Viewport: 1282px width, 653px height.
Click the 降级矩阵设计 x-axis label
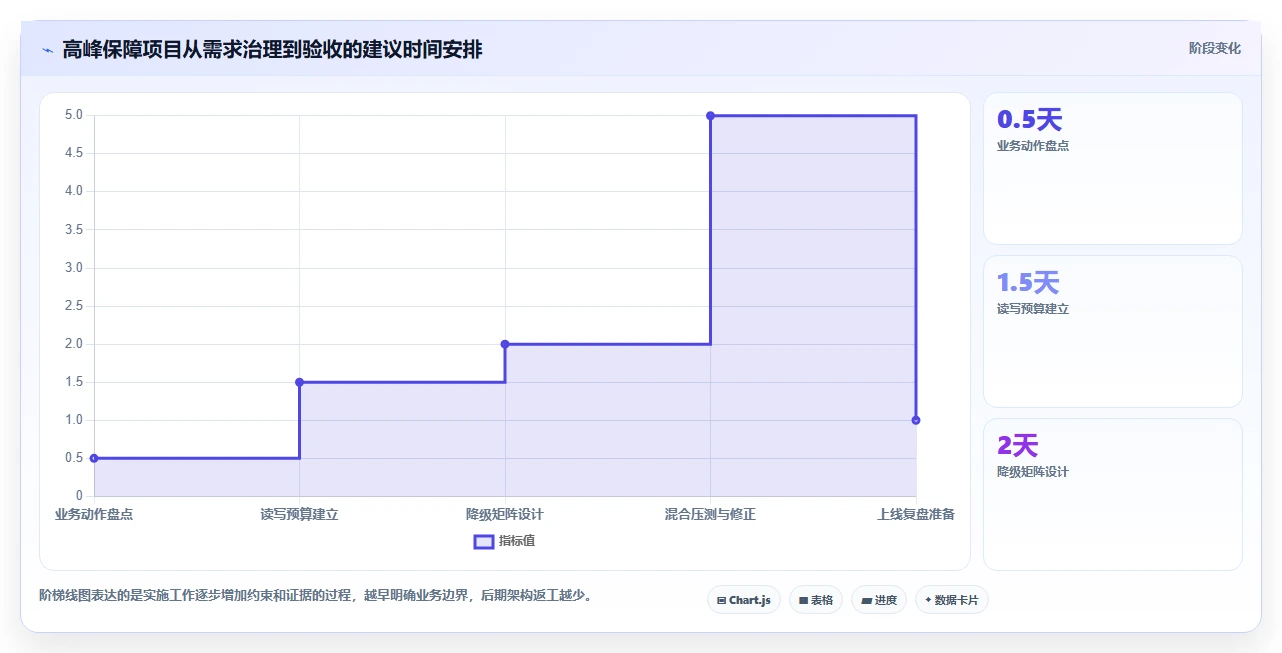(505, 515)
